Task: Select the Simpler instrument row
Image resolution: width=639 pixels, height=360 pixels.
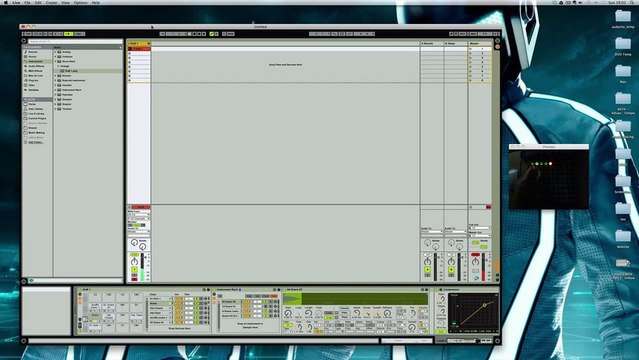Action: click(88, 104)
